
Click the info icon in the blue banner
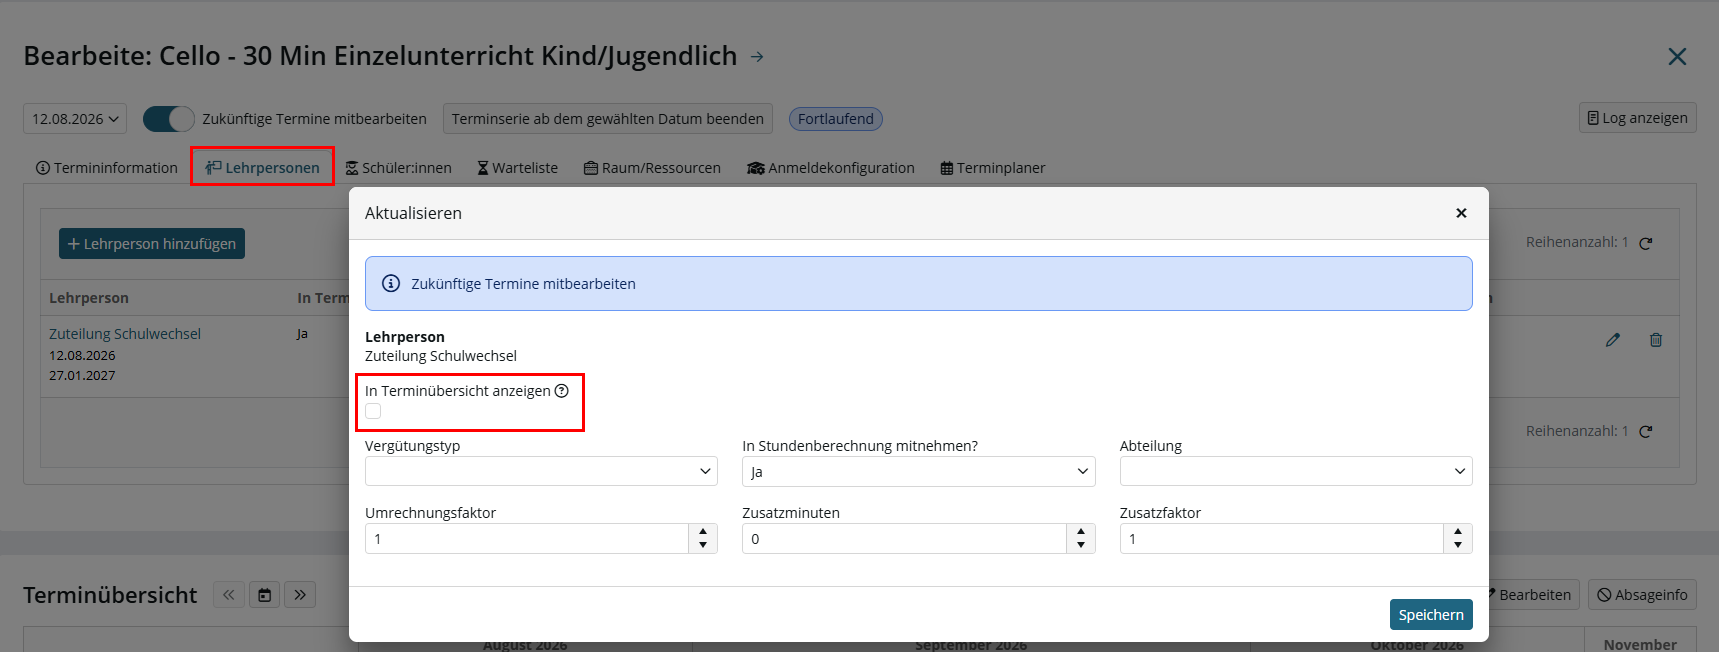[x=391, y=284]
